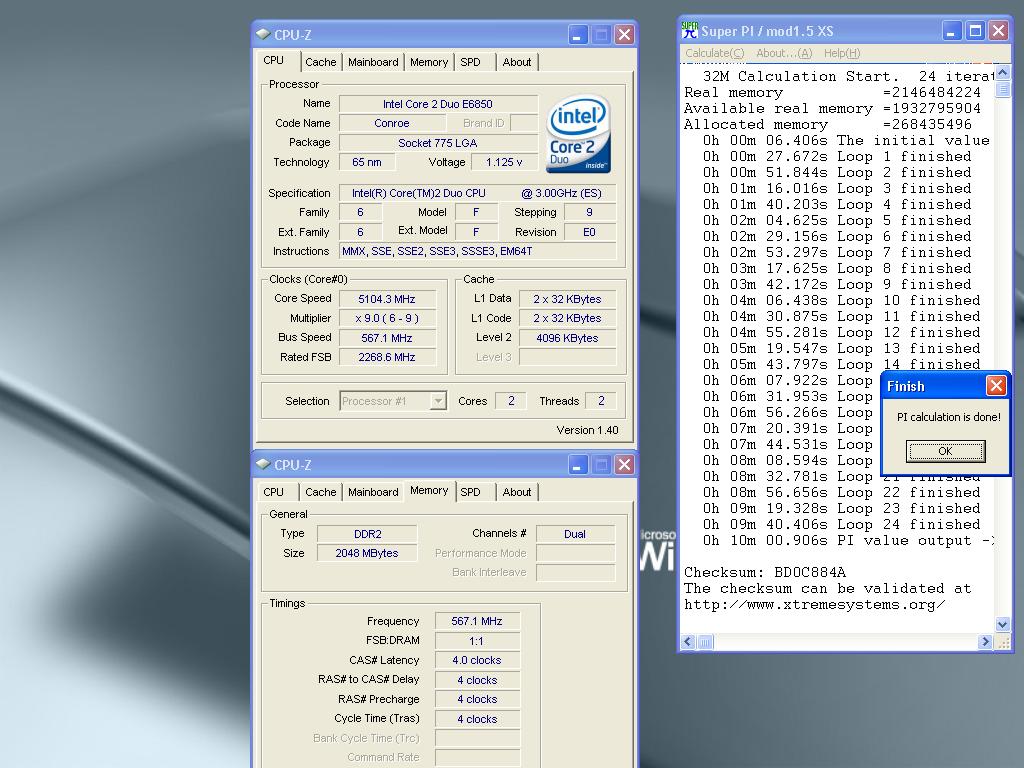This screenshot has height=768, width=1024.
Task: Switch to Memory tab in upper CPU-Z
Action: coord(429,62)
